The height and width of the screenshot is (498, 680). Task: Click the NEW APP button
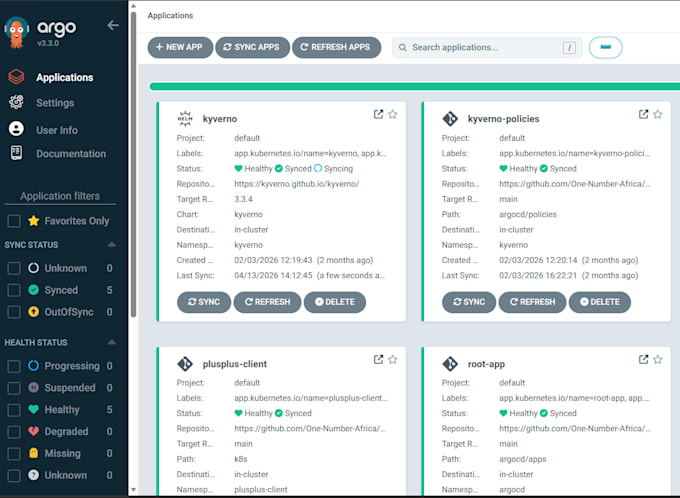coord(180,47)
